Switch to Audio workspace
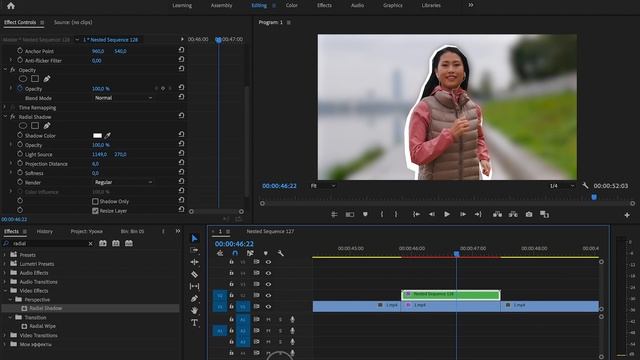The height and width of the screenshot is (360, 640). pos(357,5)
